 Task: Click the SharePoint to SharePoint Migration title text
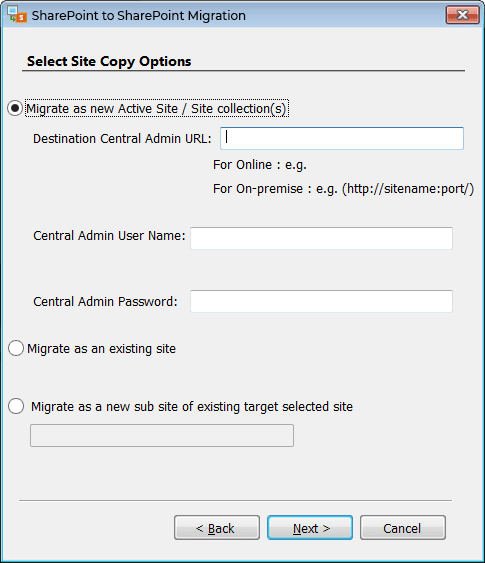(139, 15)
